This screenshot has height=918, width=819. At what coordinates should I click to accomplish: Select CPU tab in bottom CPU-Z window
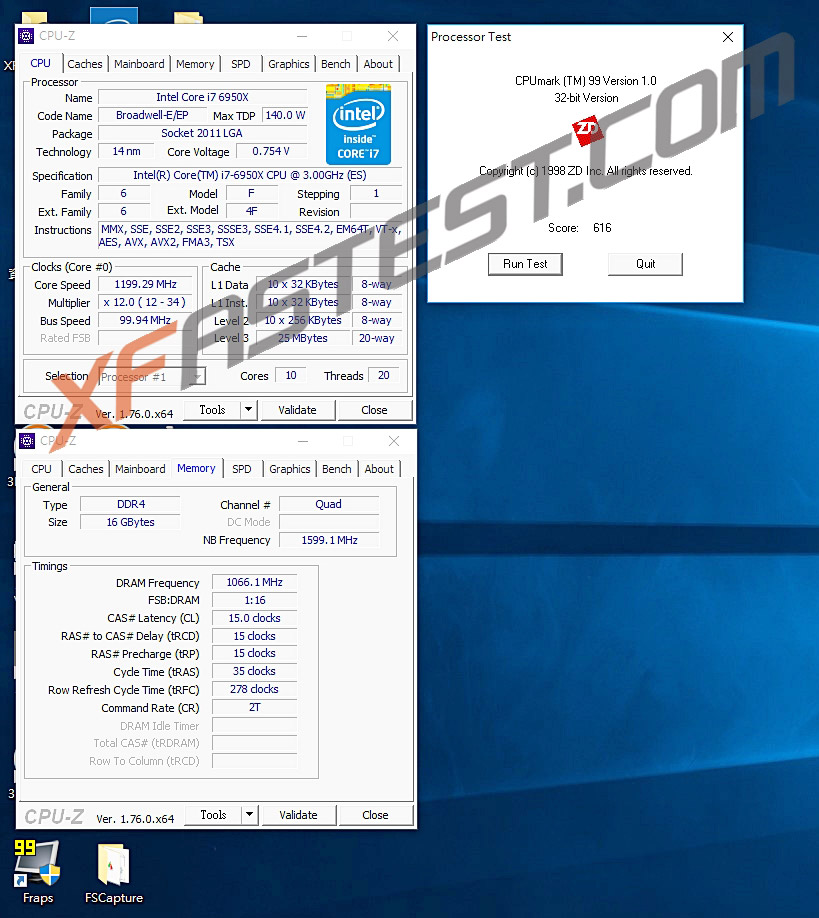pos(42,469)
